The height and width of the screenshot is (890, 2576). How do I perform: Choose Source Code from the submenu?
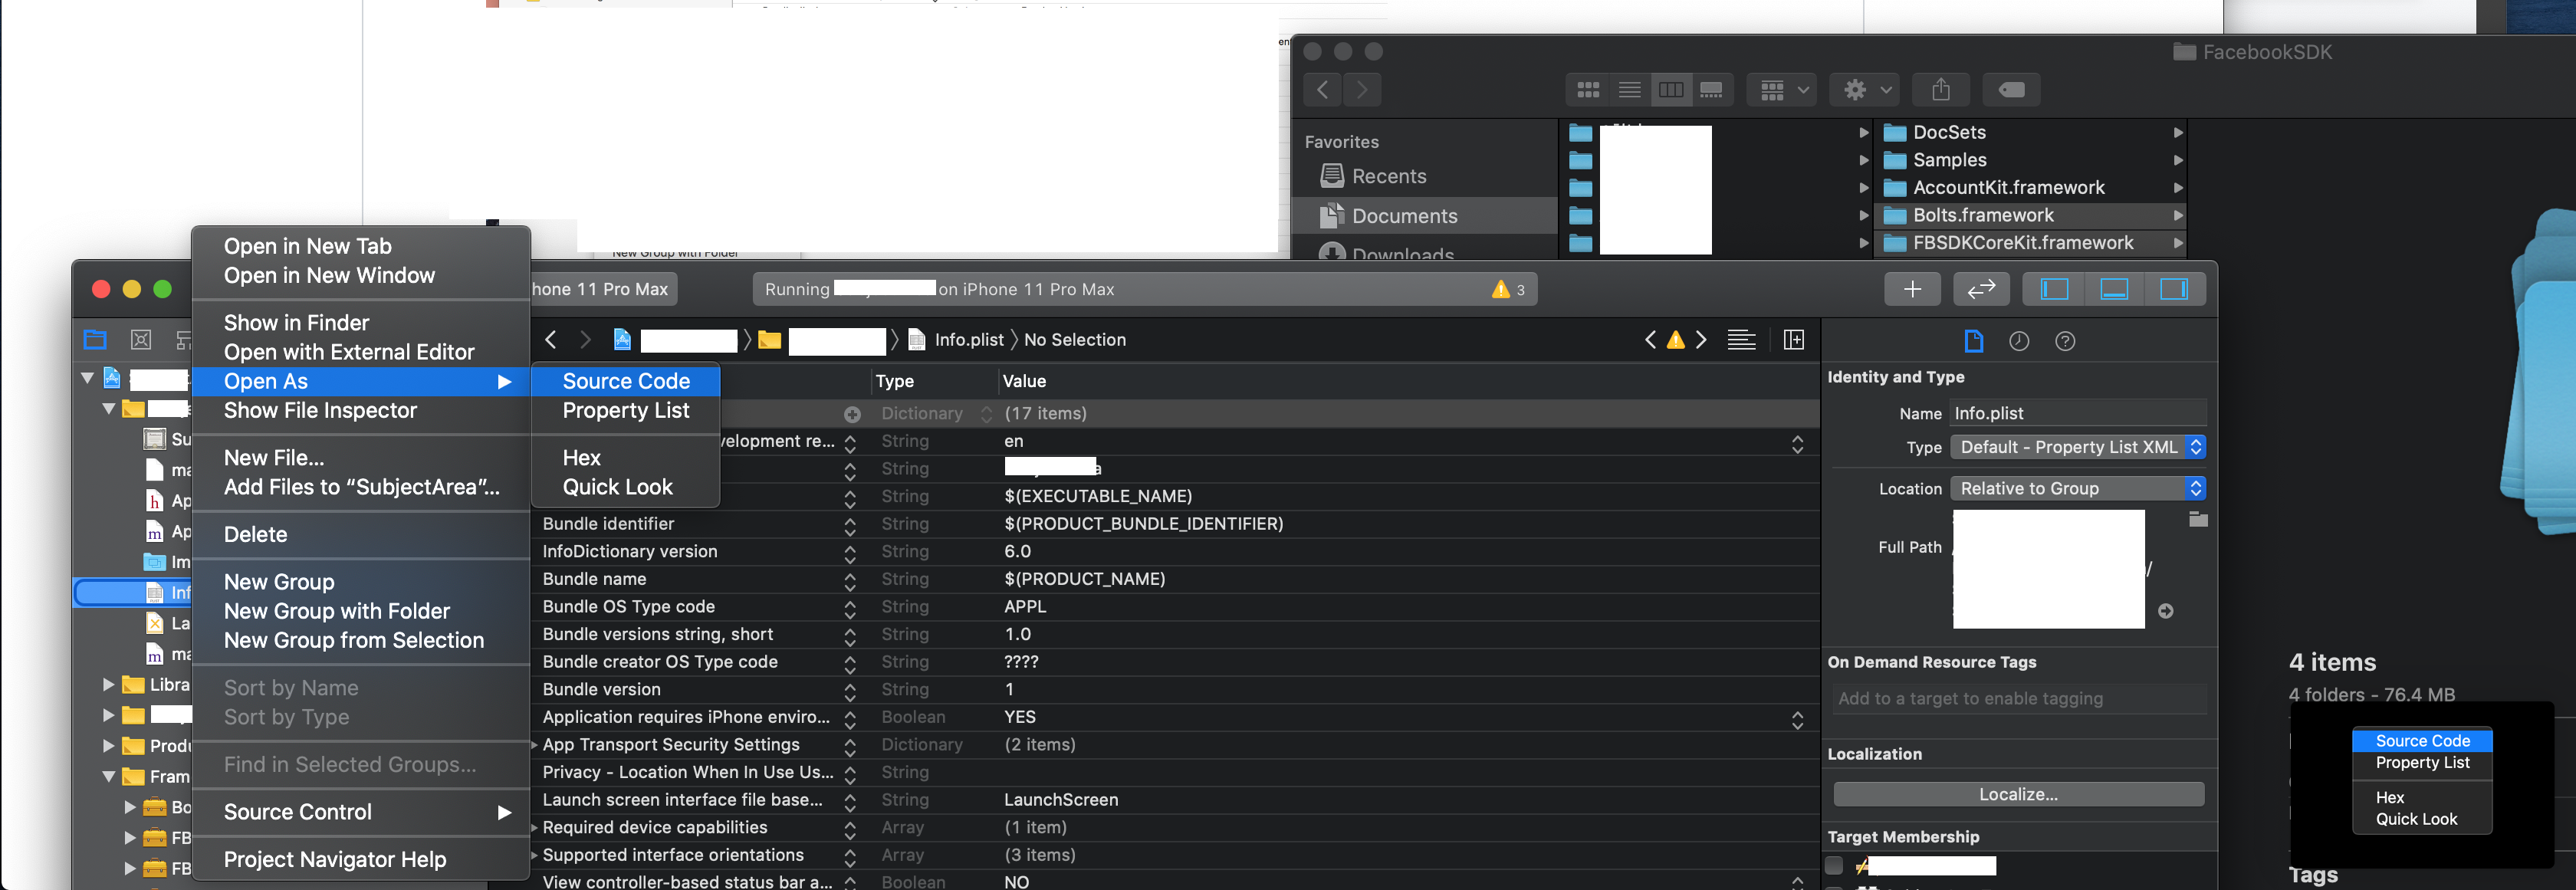click(626, 381)
